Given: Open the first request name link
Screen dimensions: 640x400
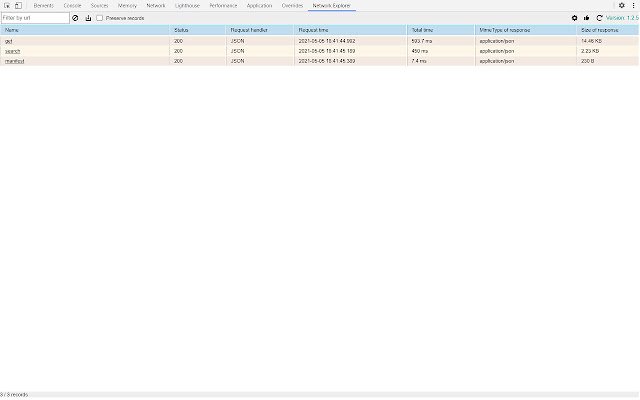Looking at the screenshot, I should pos(9,41).
